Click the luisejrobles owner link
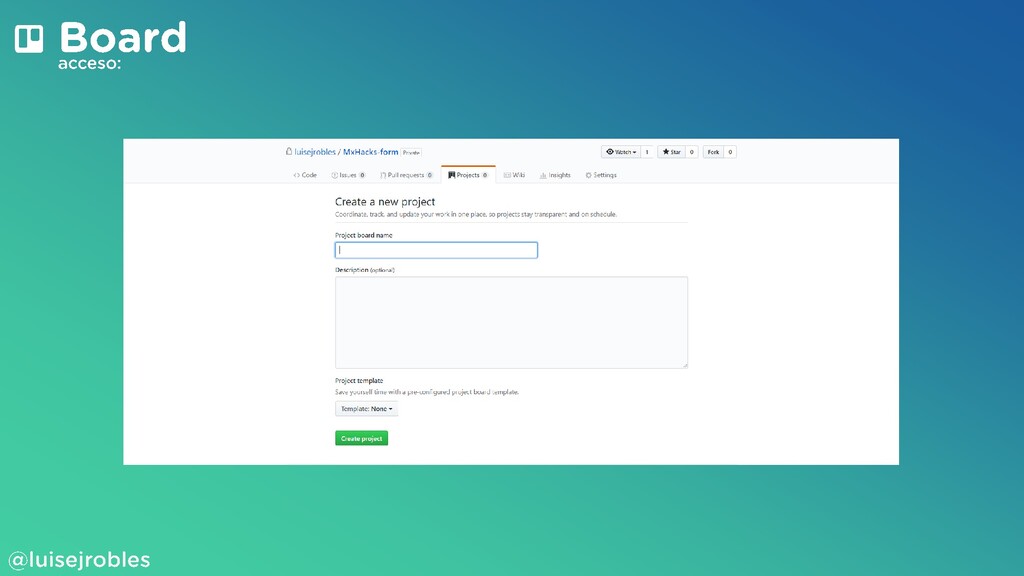Image resolution: width=1024 pixels, height=576 pixels. click(x=315, y=152)
